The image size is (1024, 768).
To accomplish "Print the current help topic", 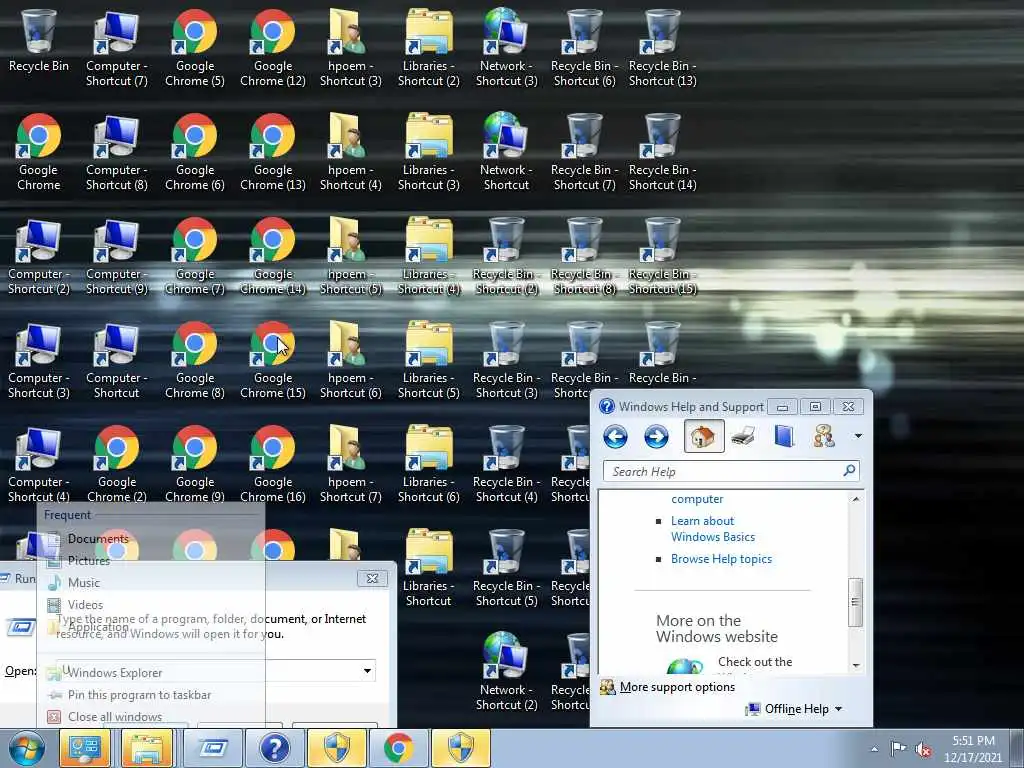I will tap(743, 436).
